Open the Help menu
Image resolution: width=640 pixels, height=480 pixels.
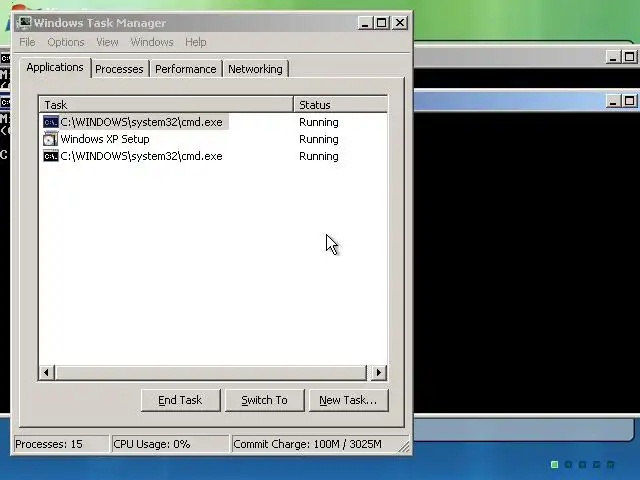click(x=196, y=42)
